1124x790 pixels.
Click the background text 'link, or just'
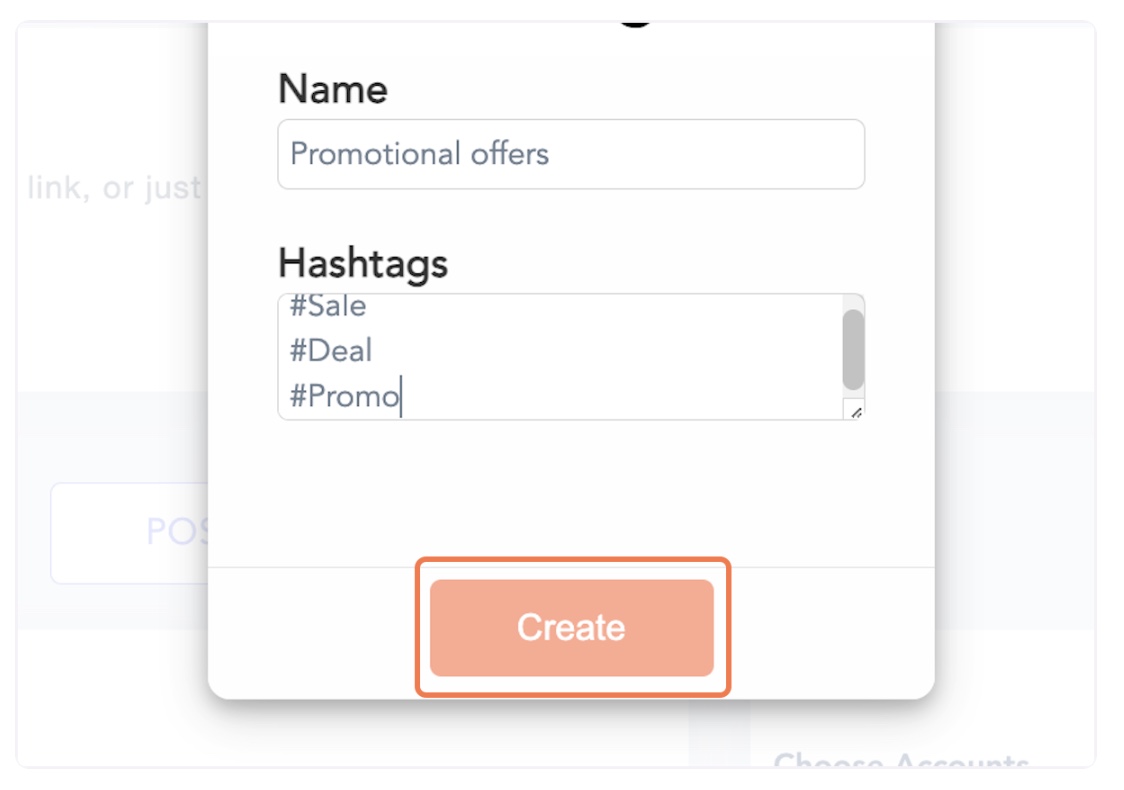tap(115, 188)
